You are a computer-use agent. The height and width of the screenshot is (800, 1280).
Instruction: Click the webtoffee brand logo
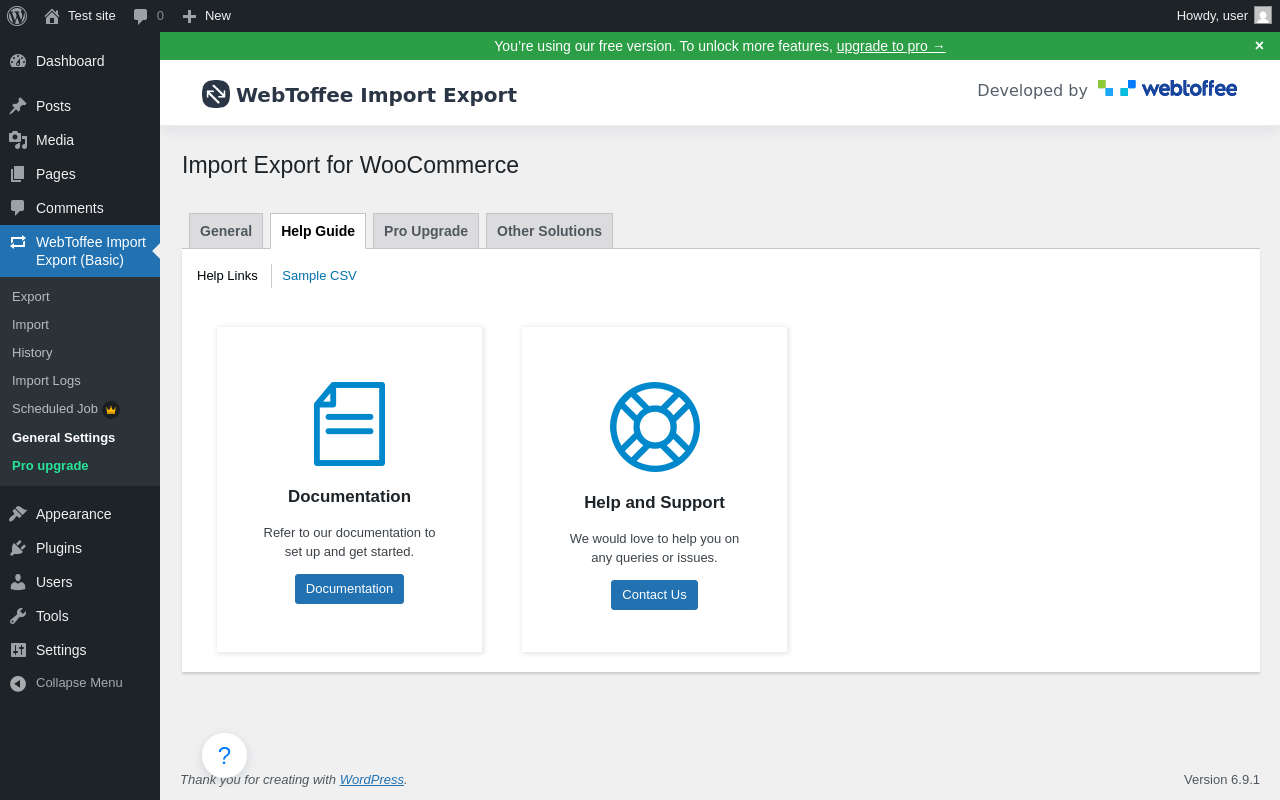1167,89
